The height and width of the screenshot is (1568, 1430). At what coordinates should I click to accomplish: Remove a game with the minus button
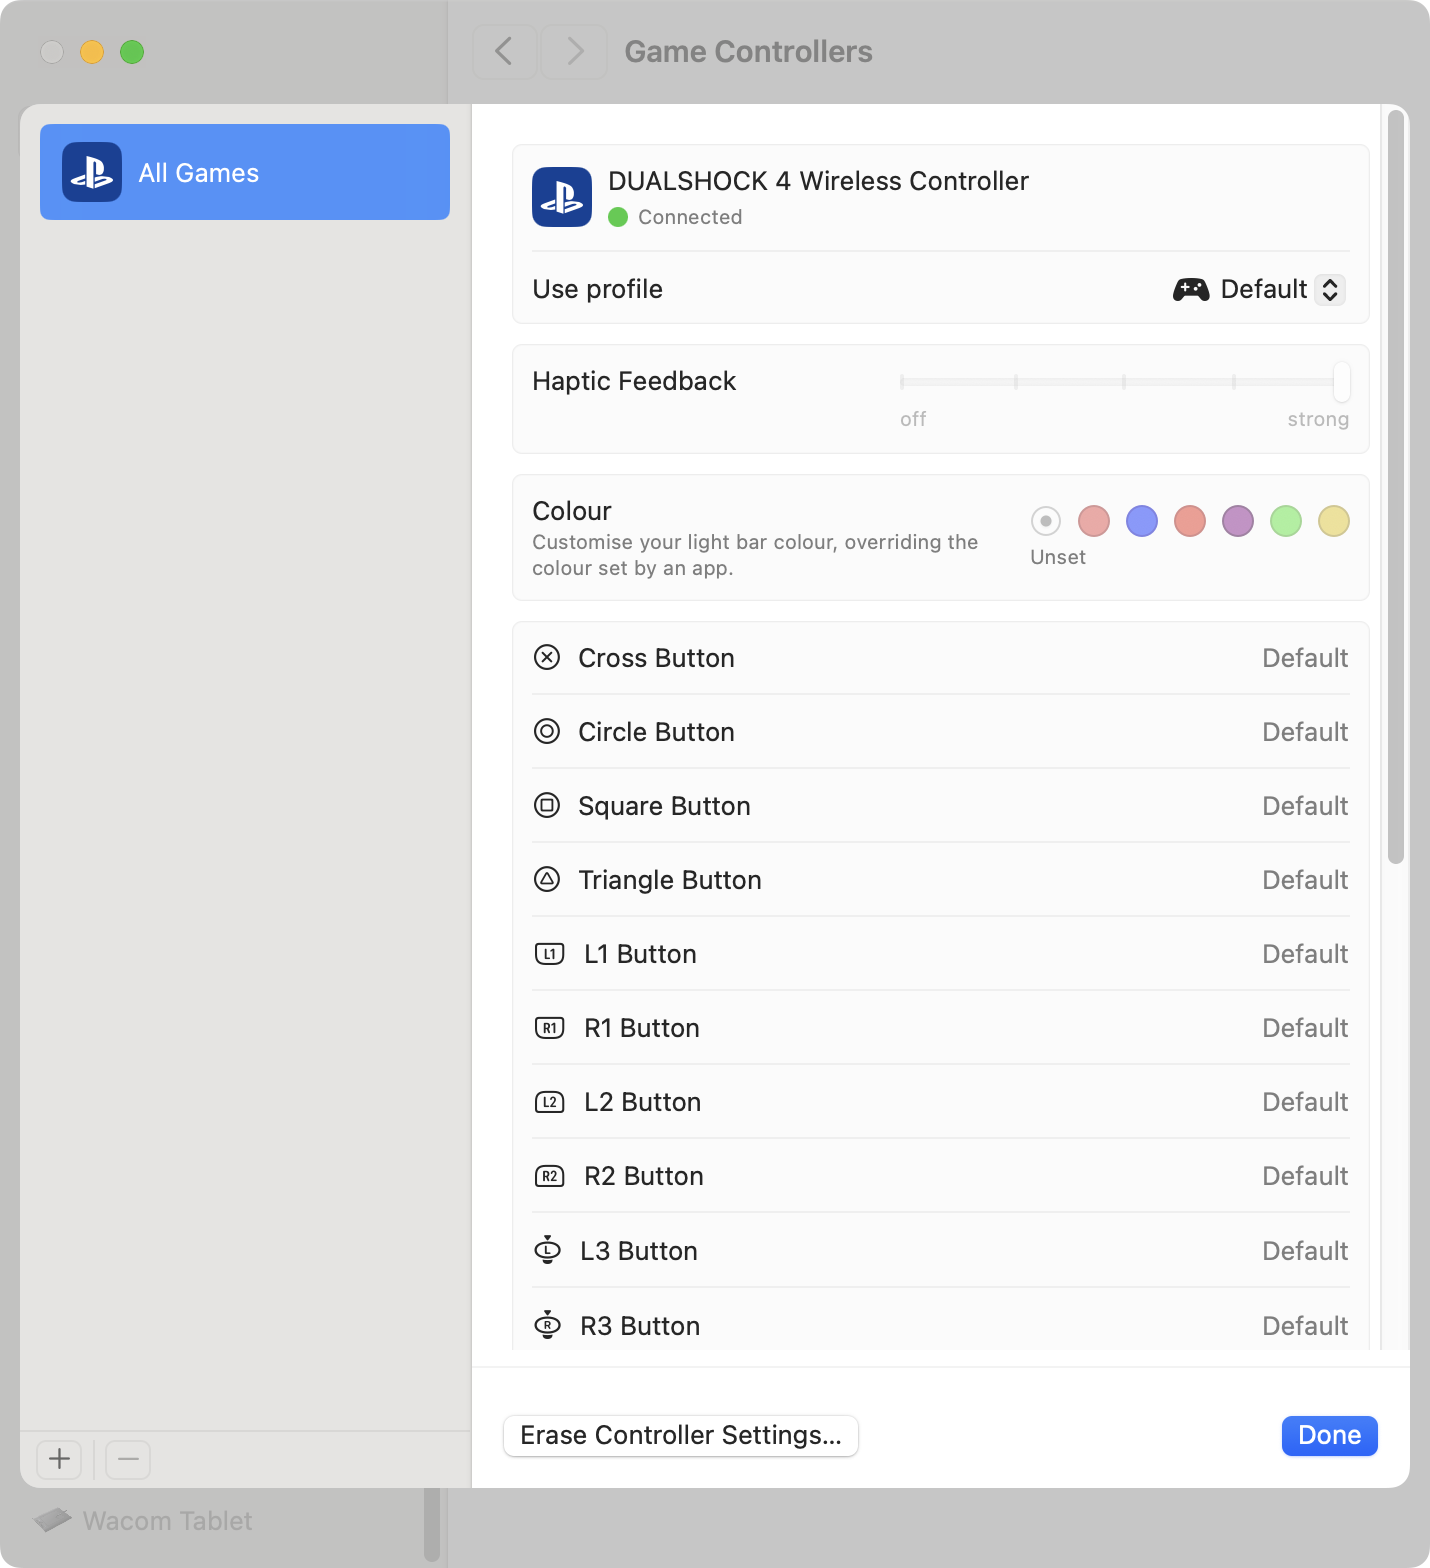[x=128, y=1459]
